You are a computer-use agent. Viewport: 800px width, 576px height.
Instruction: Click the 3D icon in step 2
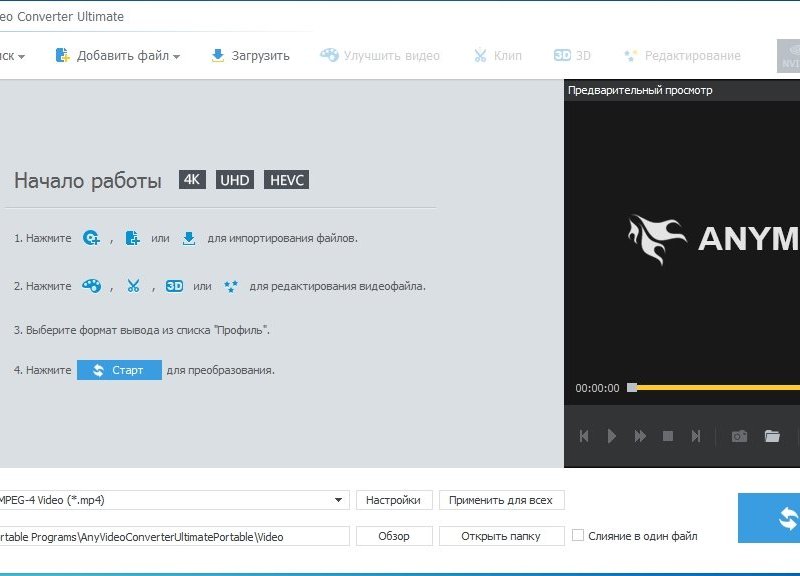(174, 286)
